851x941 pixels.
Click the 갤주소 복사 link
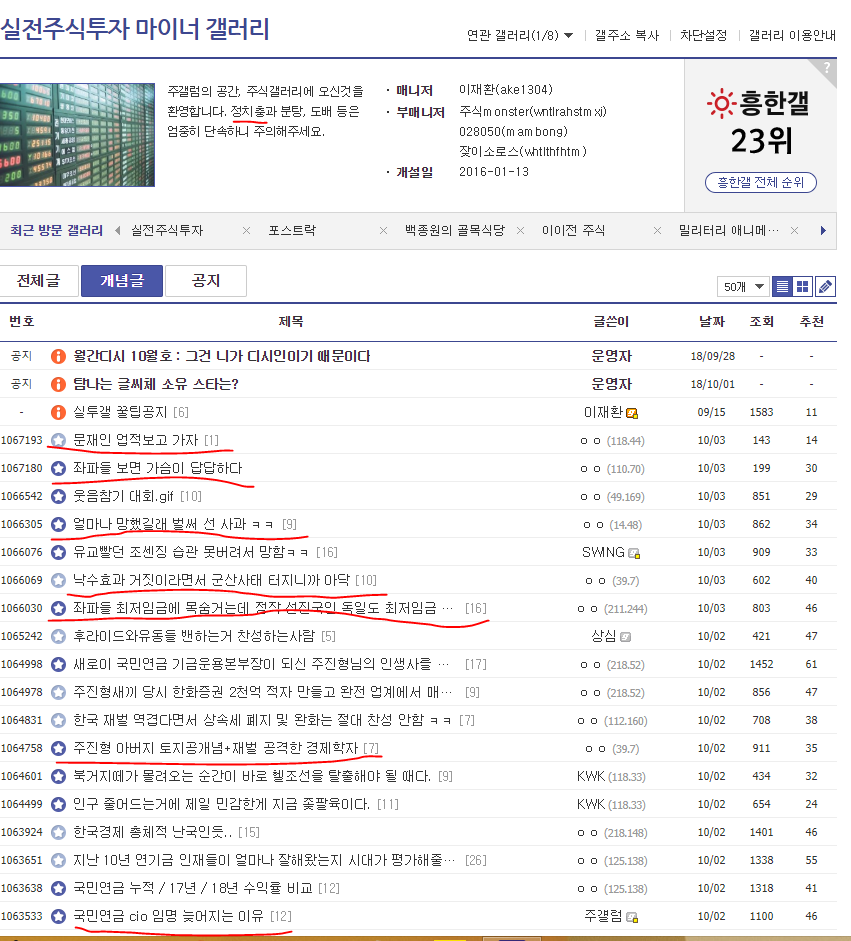pos(627,35)
